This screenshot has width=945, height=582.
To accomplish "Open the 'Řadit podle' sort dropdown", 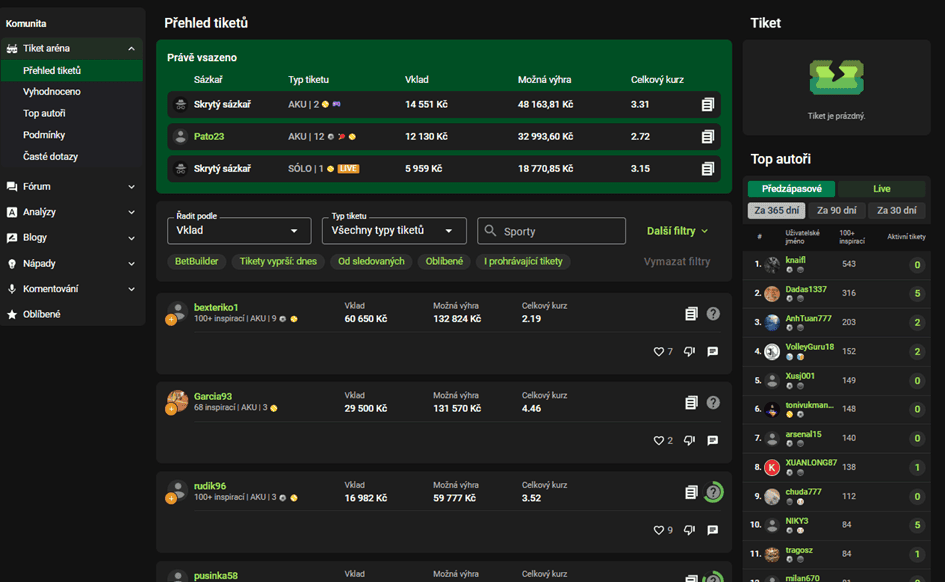I will point(239,231).
